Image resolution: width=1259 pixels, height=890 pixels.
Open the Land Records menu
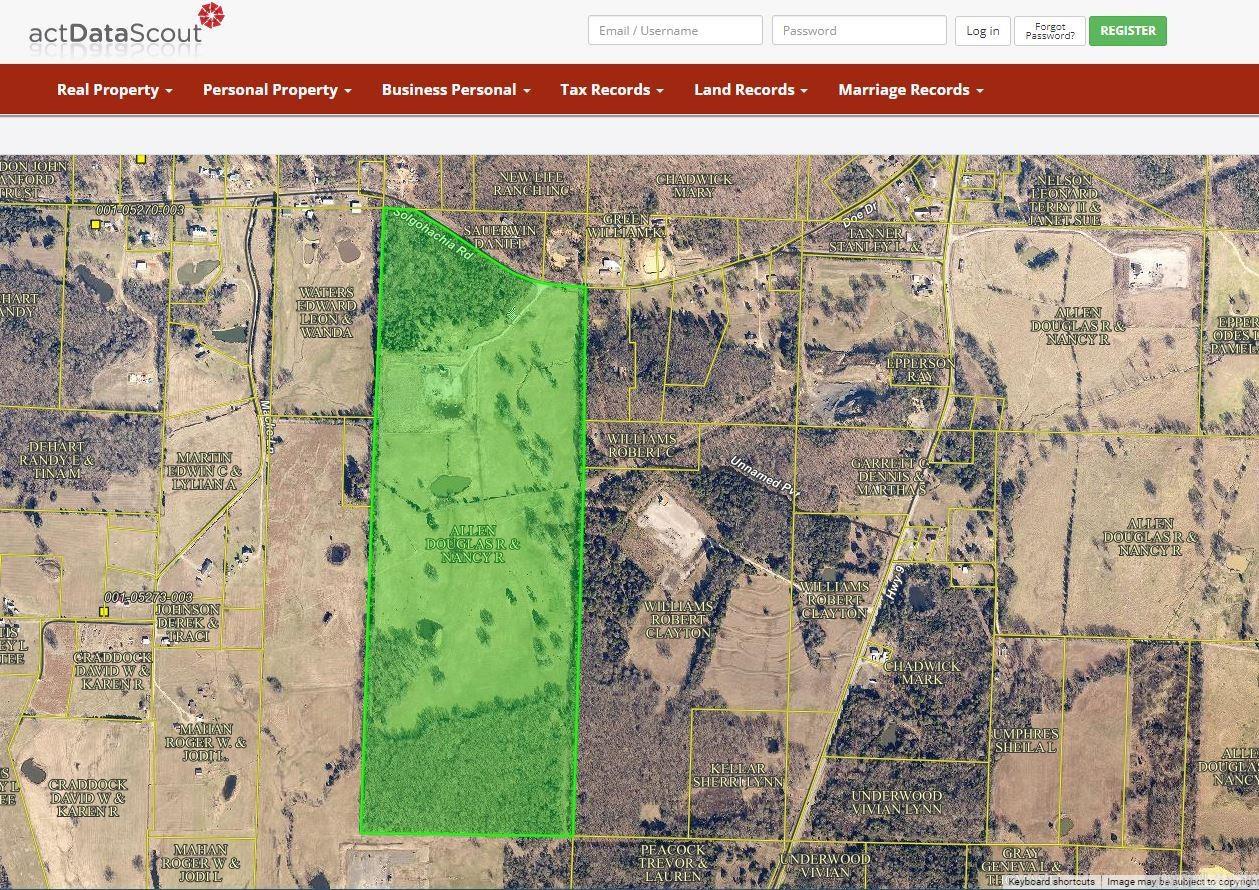pyautogui.click(x=750, y=90)
